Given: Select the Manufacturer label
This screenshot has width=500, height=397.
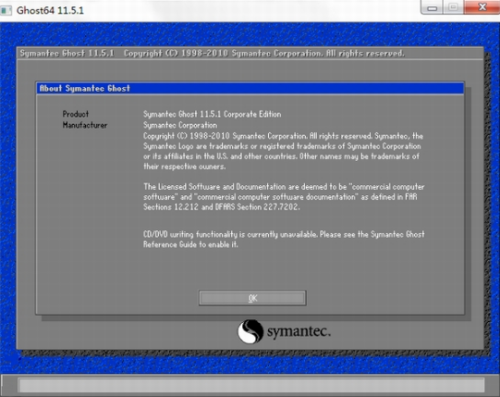Looking at the screenshot, I should [85, 125].
